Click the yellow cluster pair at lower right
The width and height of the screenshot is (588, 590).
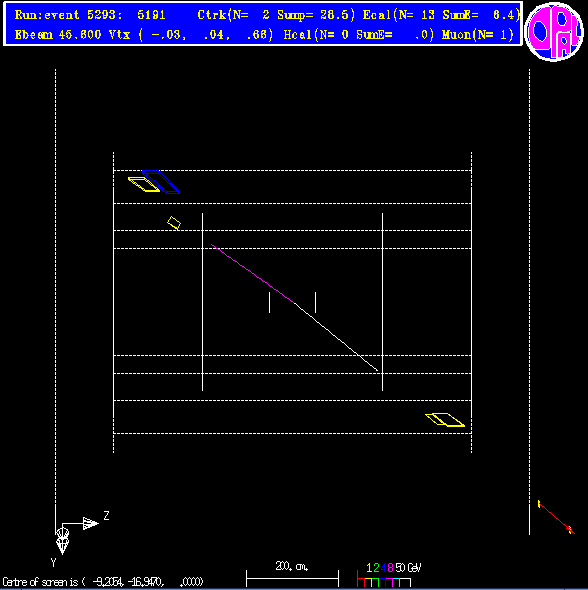[445, 420]
